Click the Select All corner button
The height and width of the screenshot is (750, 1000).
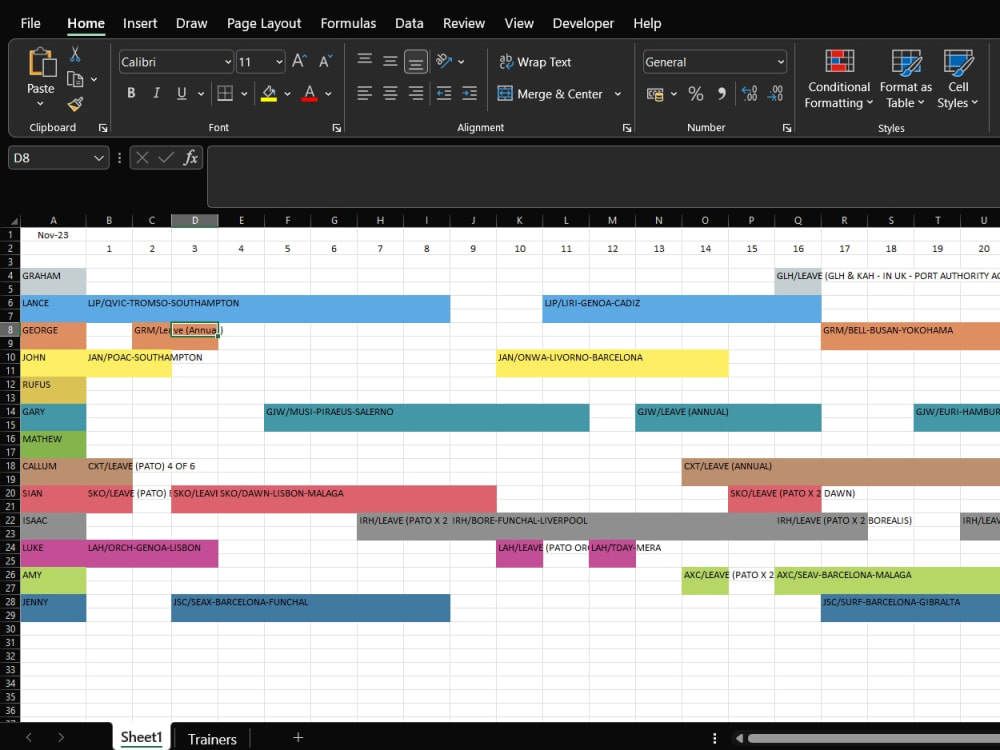coord(11,221)
